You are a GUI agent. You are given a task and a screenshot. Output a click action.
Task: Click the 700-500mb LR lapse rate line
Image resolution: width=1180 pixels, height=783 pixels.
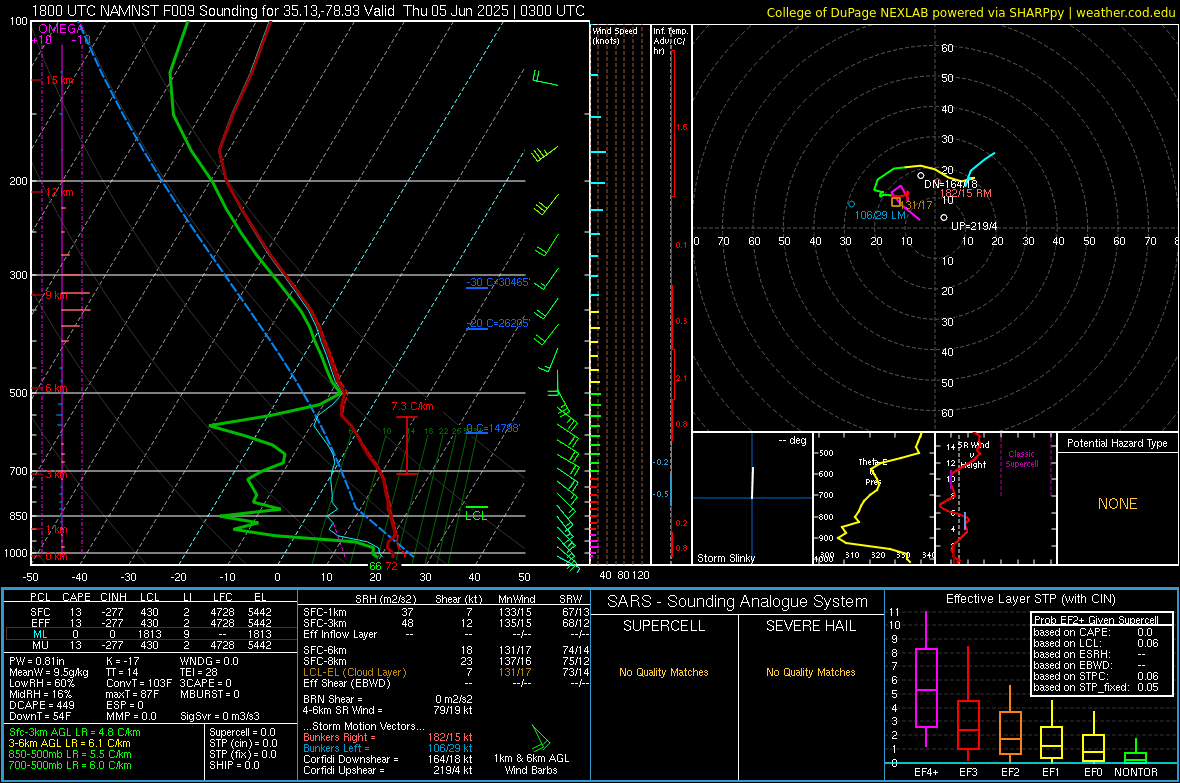tap(70, 765)
